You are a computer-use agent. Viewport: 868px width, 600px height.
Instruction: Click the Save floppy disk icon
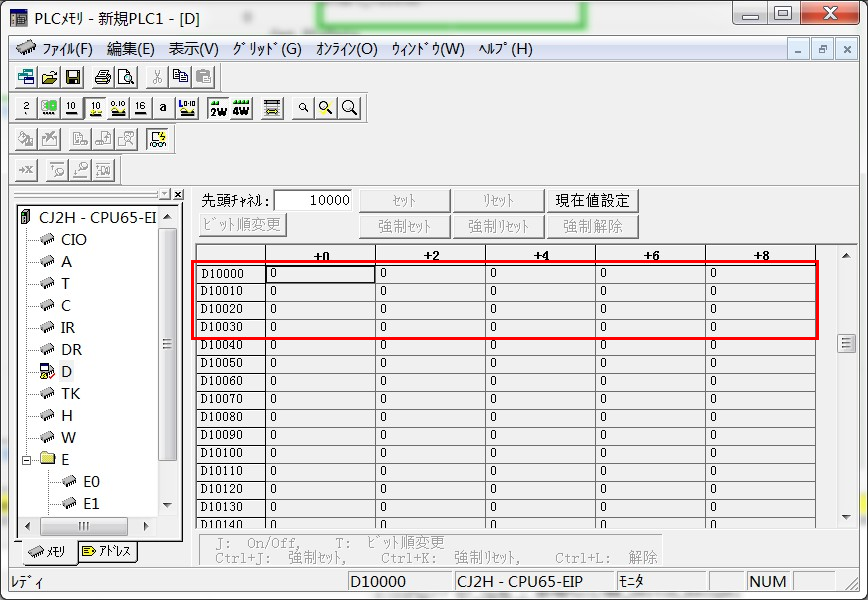(x=72, y=77)
